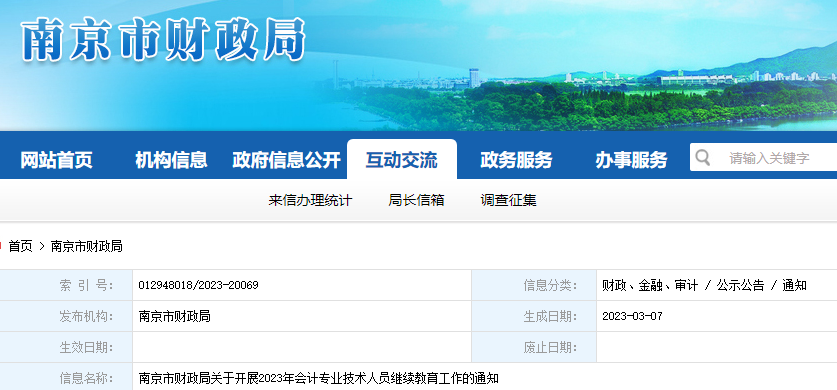Click the 发布机构 label cell
This screenshot has width=837, height=390.
point(66,316)
